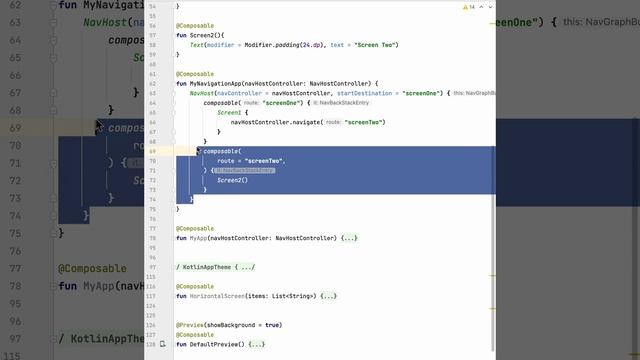
Task: Click the 'this: NavGraphBuilder' hint on line 63
Action: click(474, 93)
